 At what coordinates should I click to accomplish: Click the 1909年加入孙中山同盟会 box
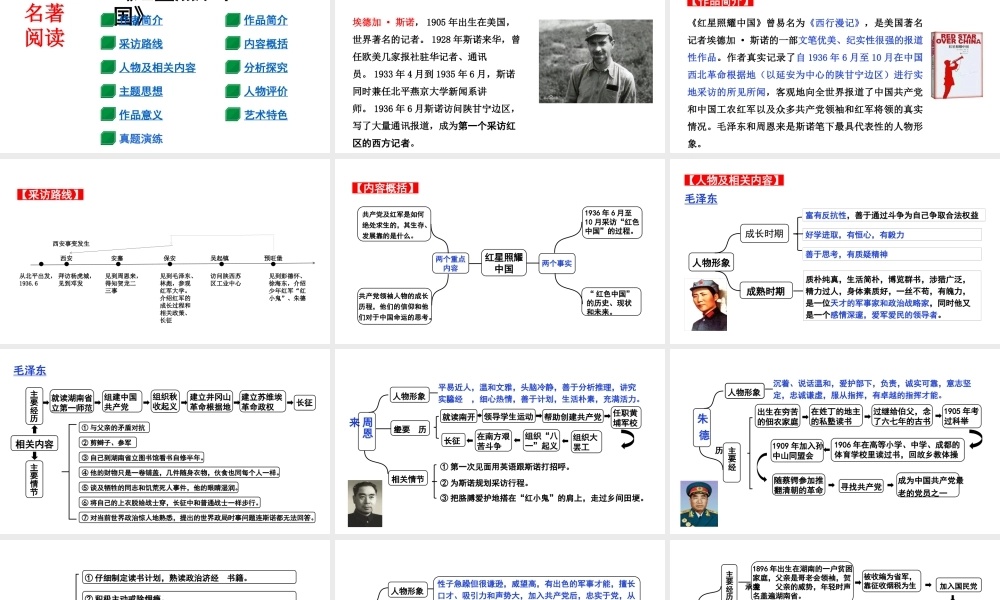pos(797,450)
